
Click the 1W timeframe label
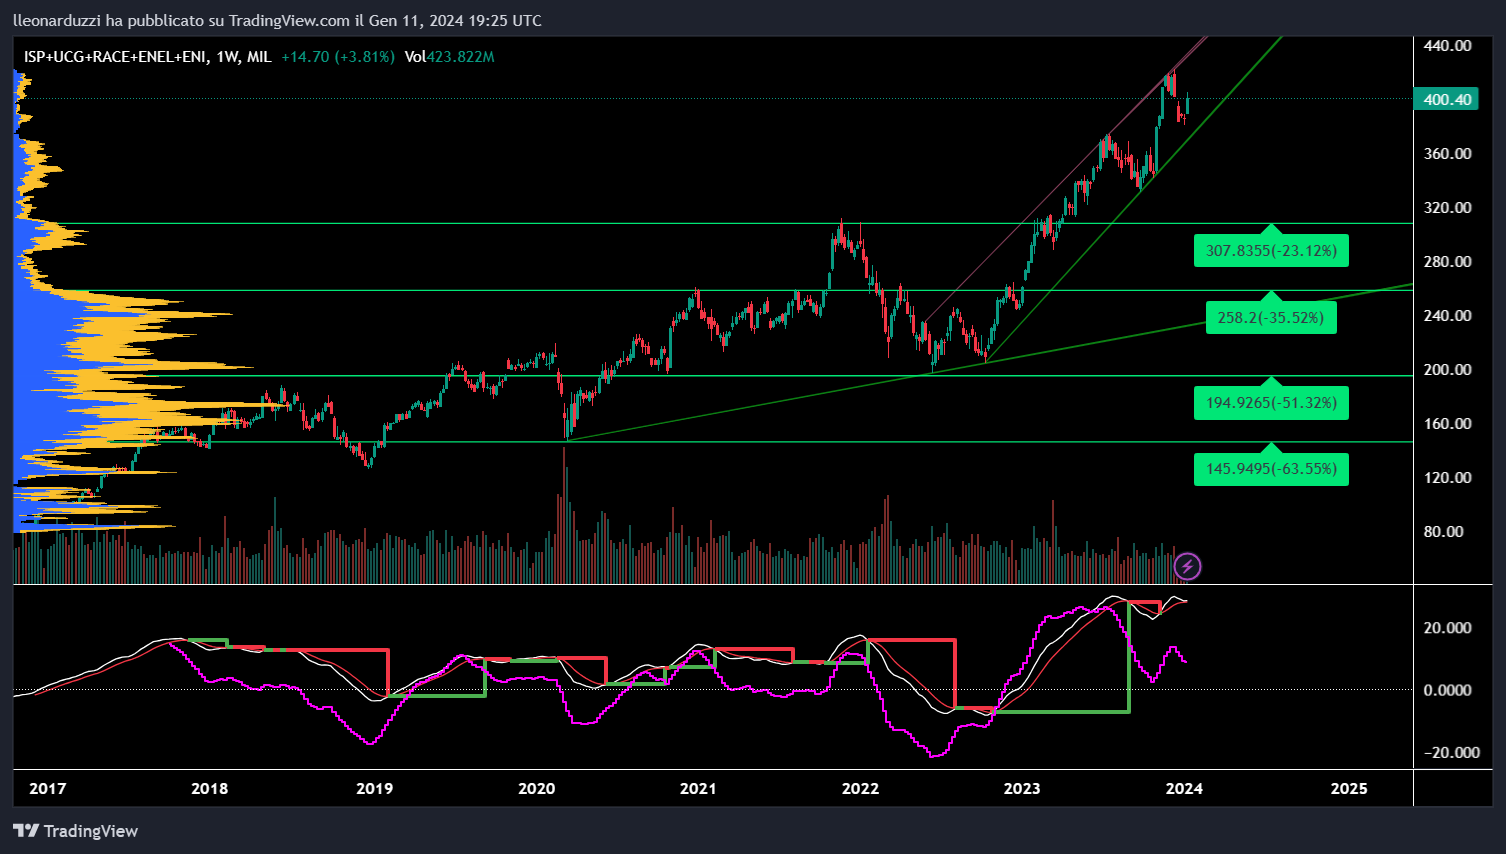click(228, 57)
